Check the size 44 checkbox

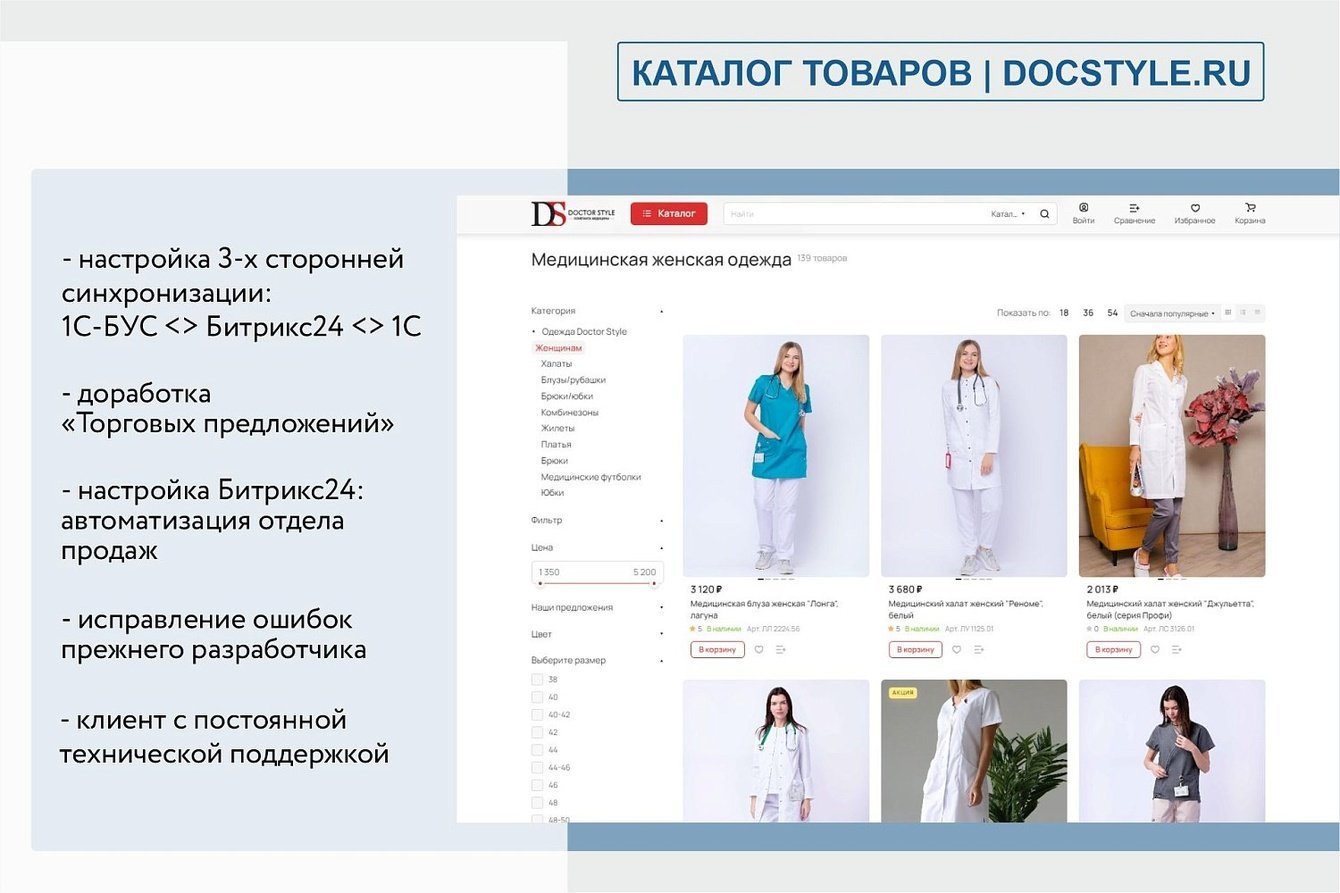point(537,750)
